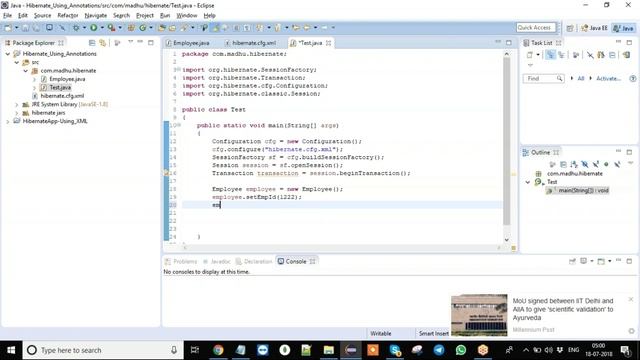Click Collapse All in Package Explorer

(92, 43)
